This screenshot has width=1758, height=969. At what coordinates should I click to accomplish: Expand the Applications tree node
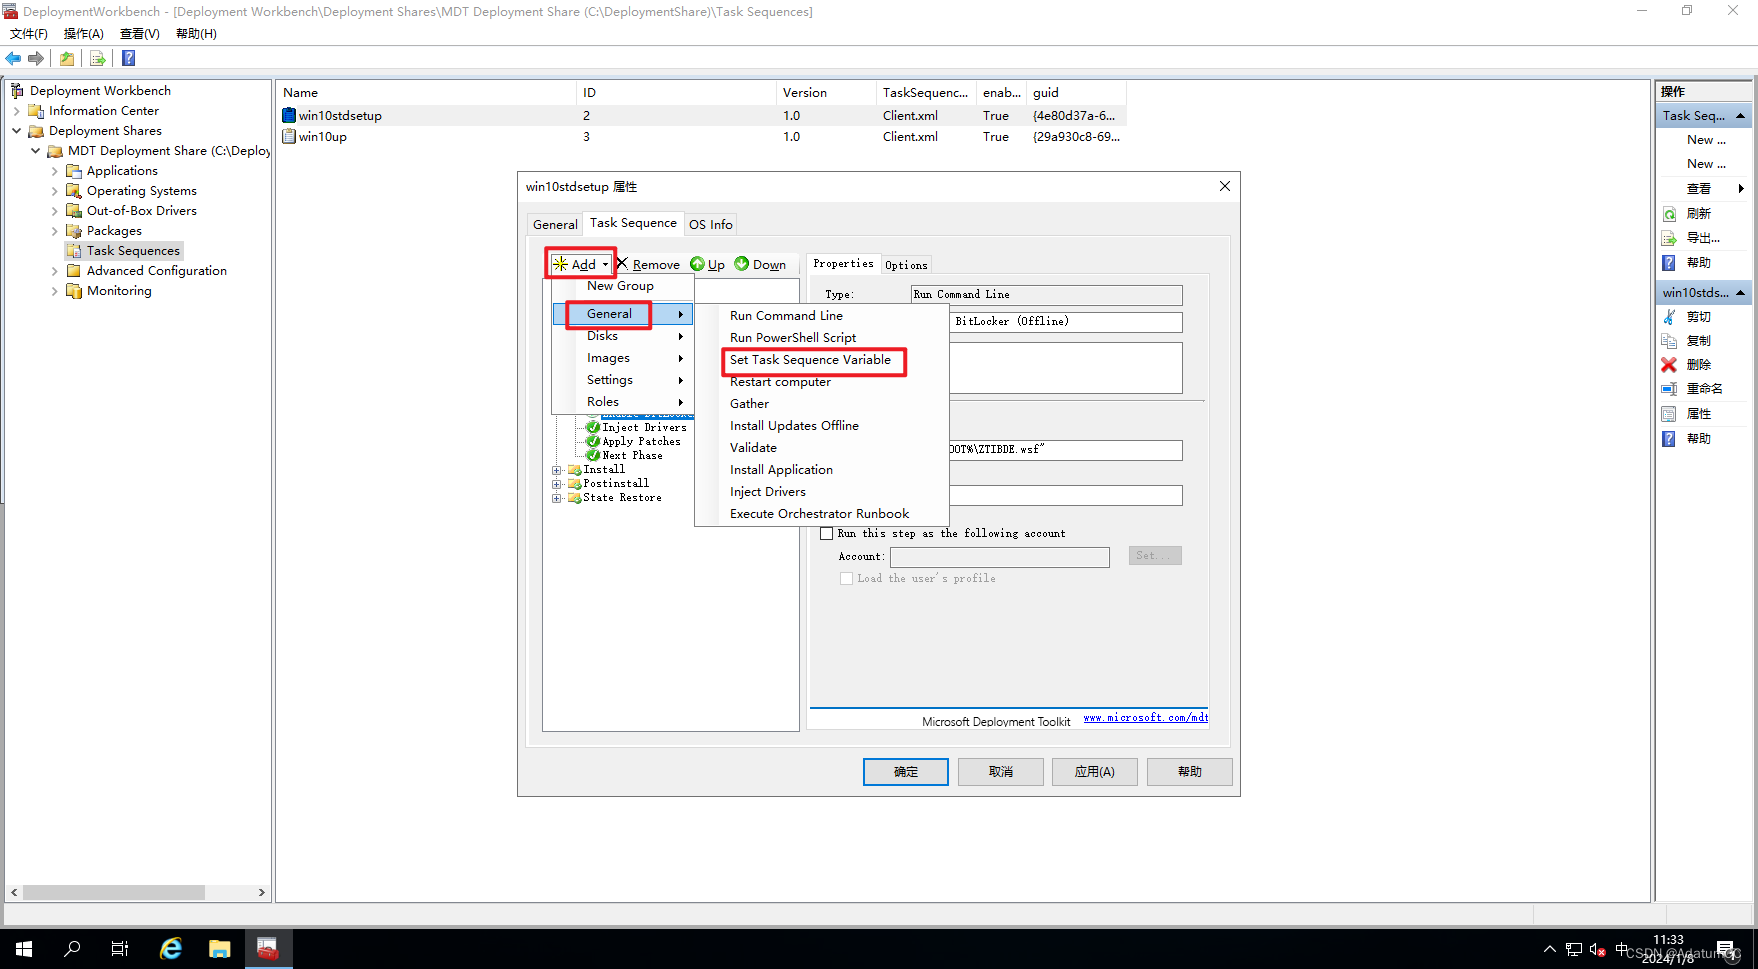55,171
